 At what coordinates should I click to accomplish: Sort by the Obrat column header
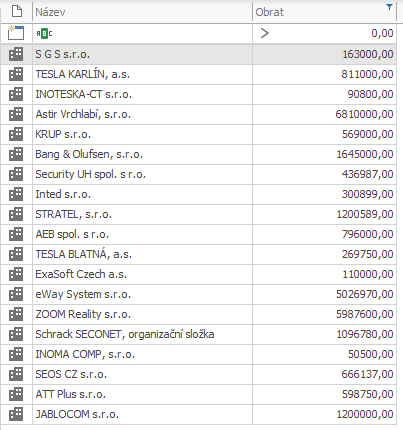[x=324, y=12]
